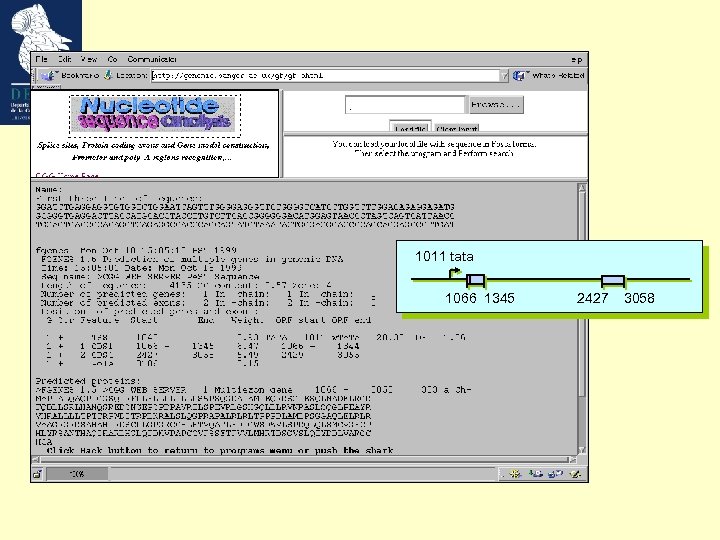Open Navigator from component bar
720x540 pixels.
pyautogui.click(x=515, y=474)
